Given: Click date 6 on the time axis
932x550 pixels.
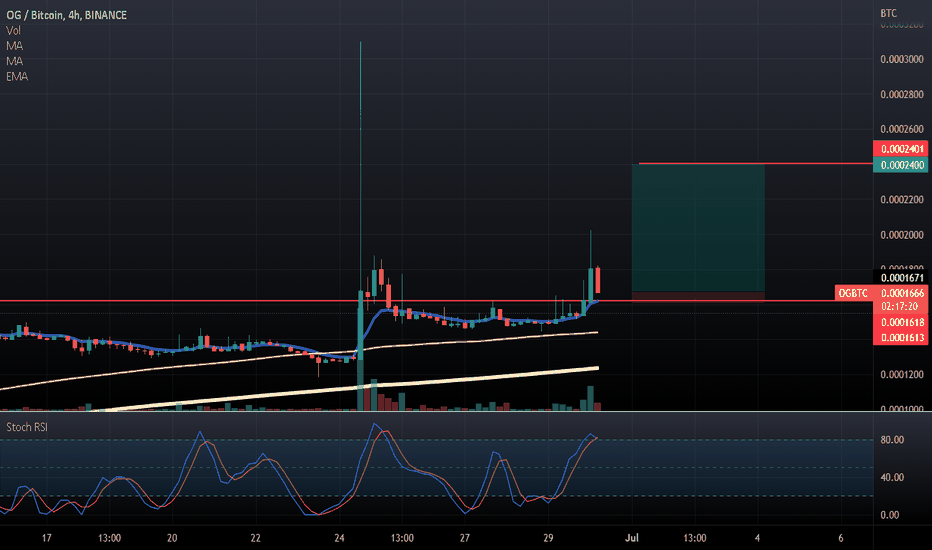Looking at the screenshot, I should pos(840,538).
